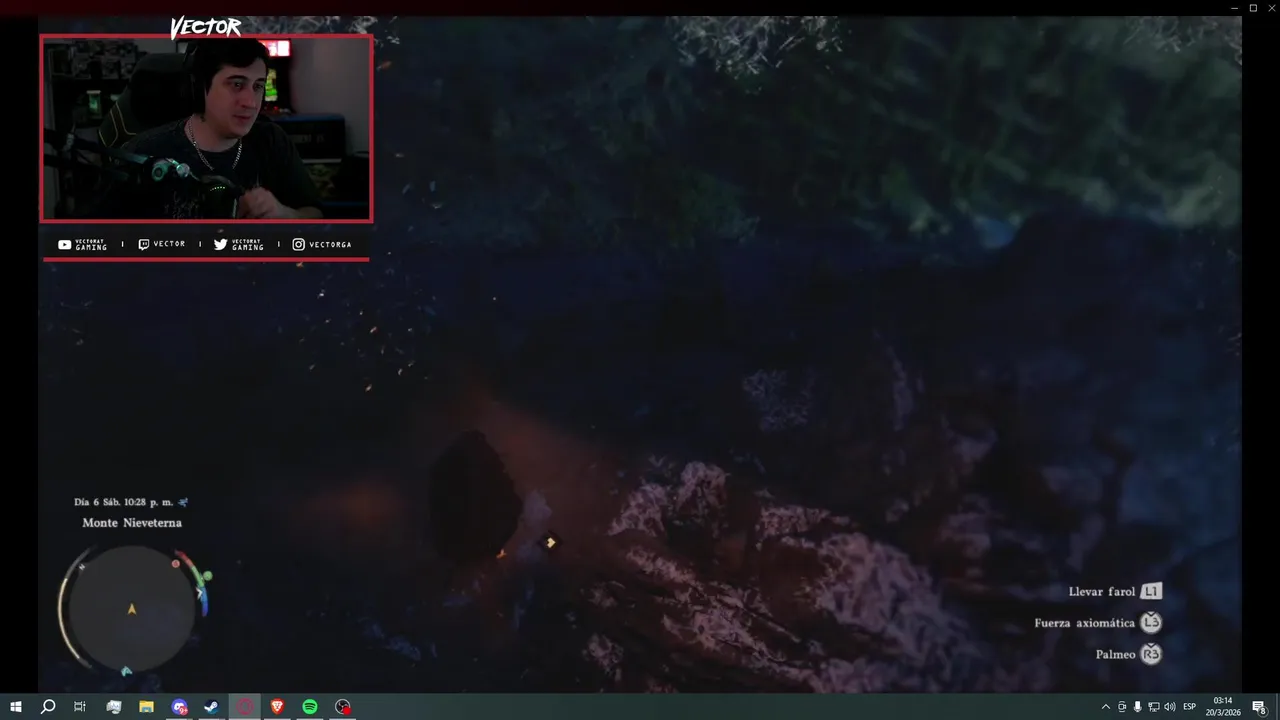Click the R3 prompt next to Palmeo
This screenshot has width=1280, height=720.
1151,654
